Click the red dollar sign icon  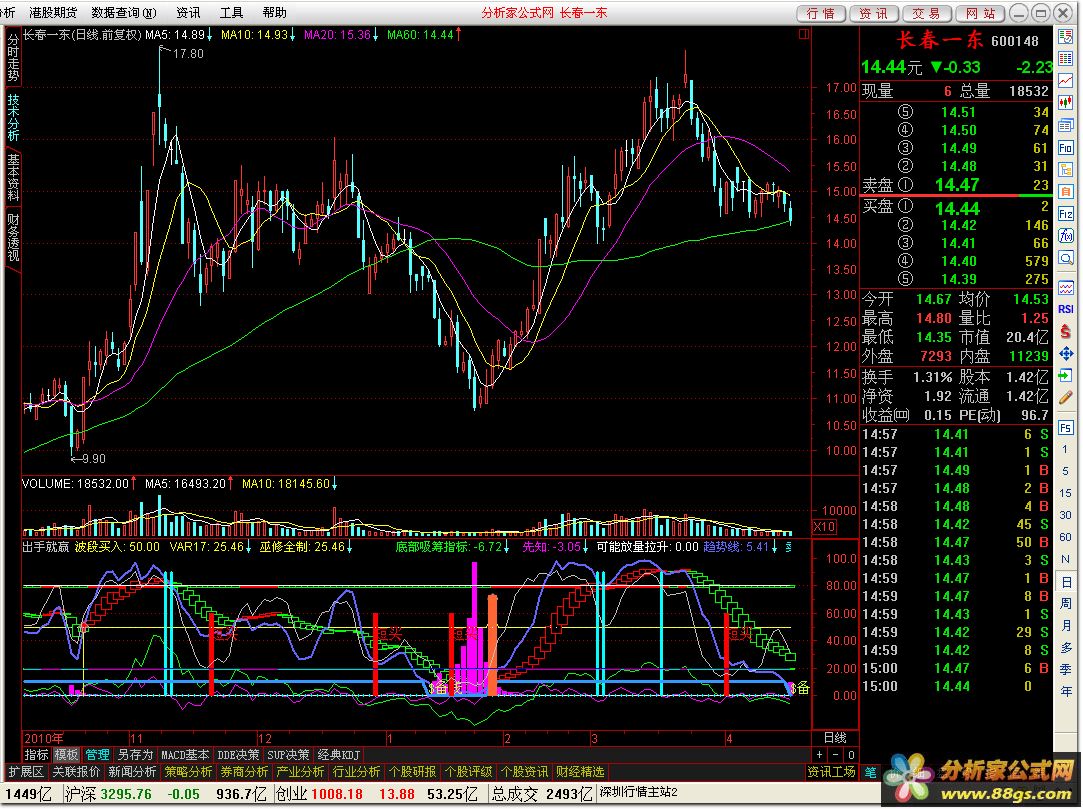[x=1066, y=331]
